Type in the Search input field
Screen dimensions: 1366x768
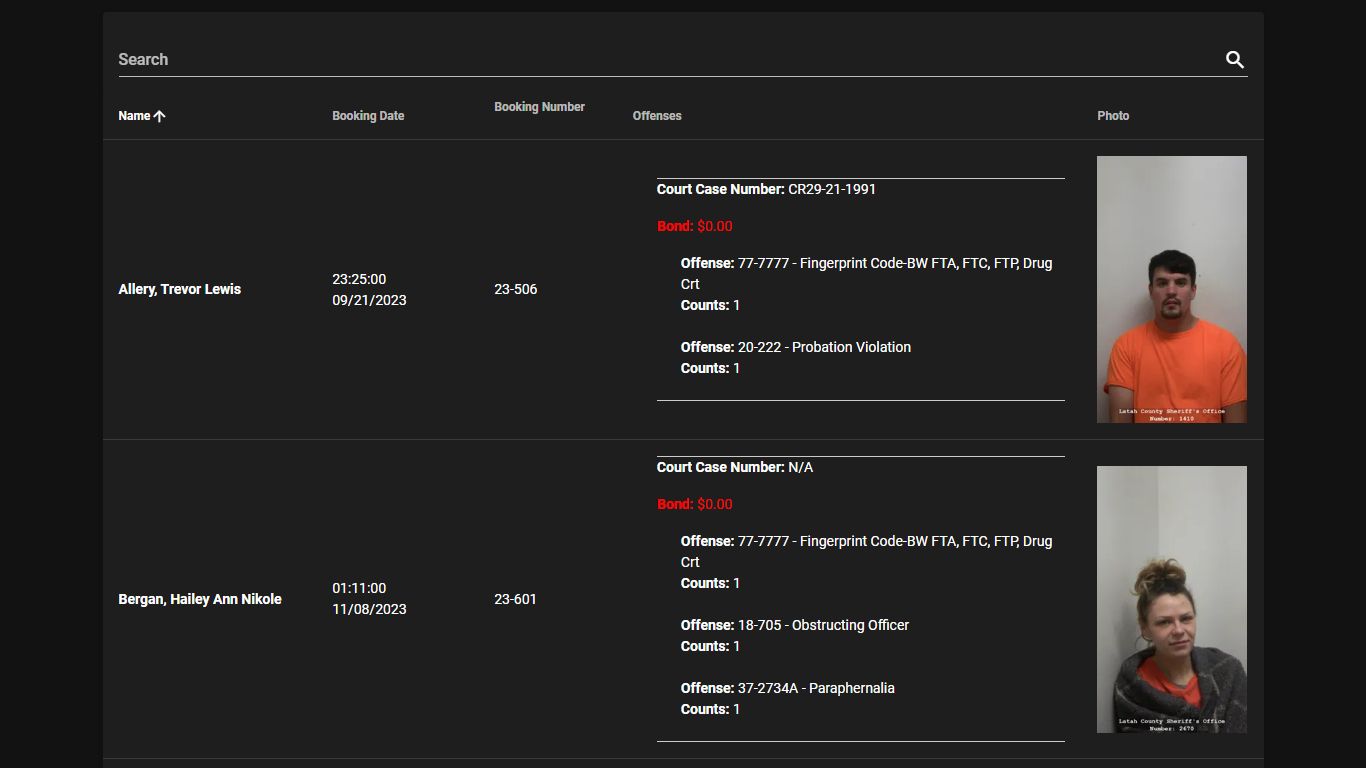pyautogui.click(x=660, y=60)
